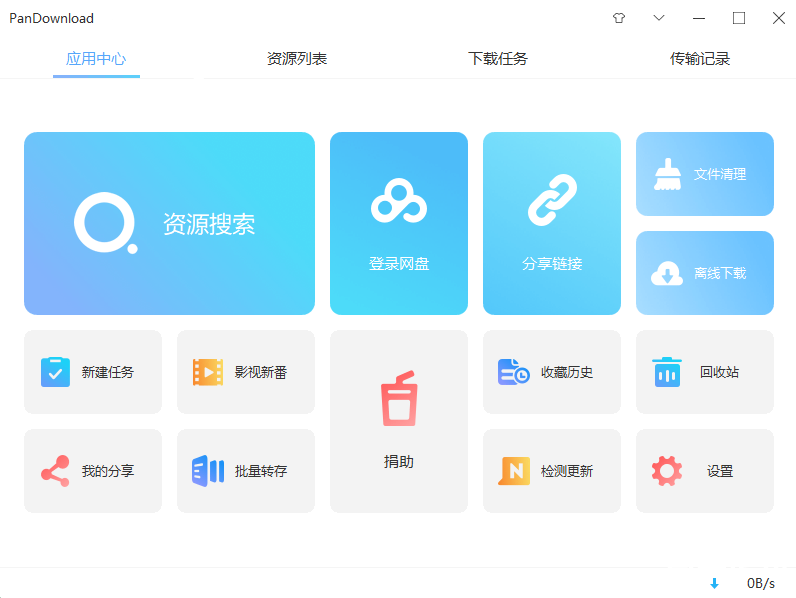Switch to the 传输记录 tab
Image resolution: width=796 pixels, height=598 pixels.
[x=700, y=59]
